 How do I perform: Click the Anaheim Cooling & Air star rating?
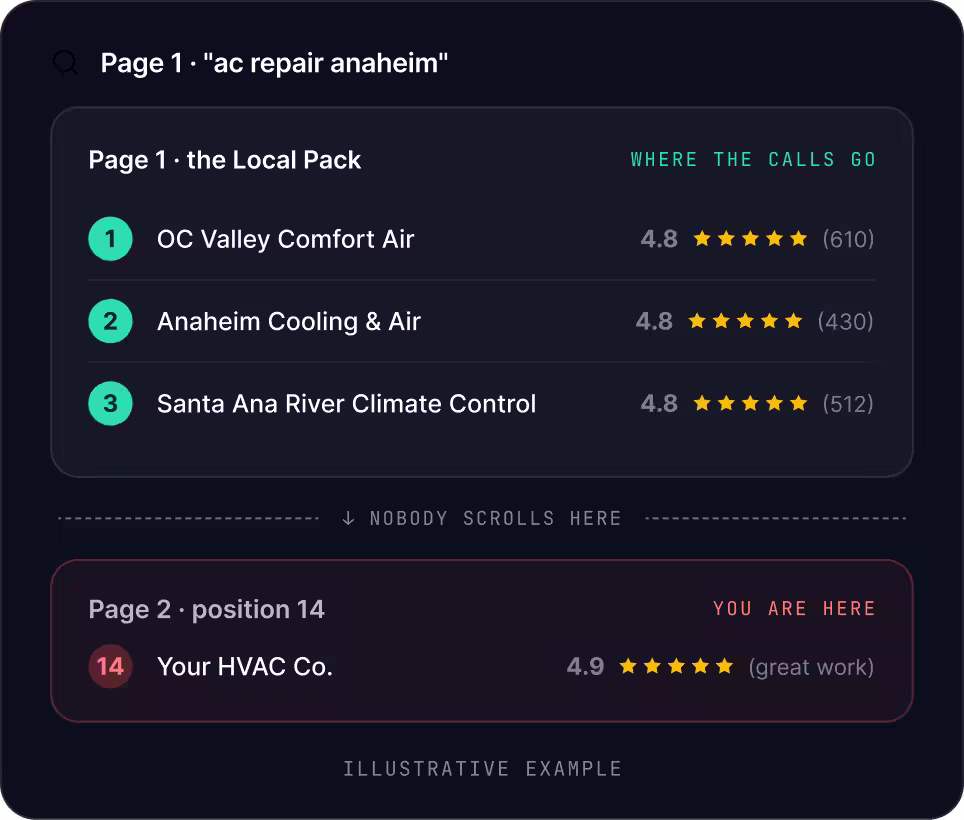coord(745,321)
